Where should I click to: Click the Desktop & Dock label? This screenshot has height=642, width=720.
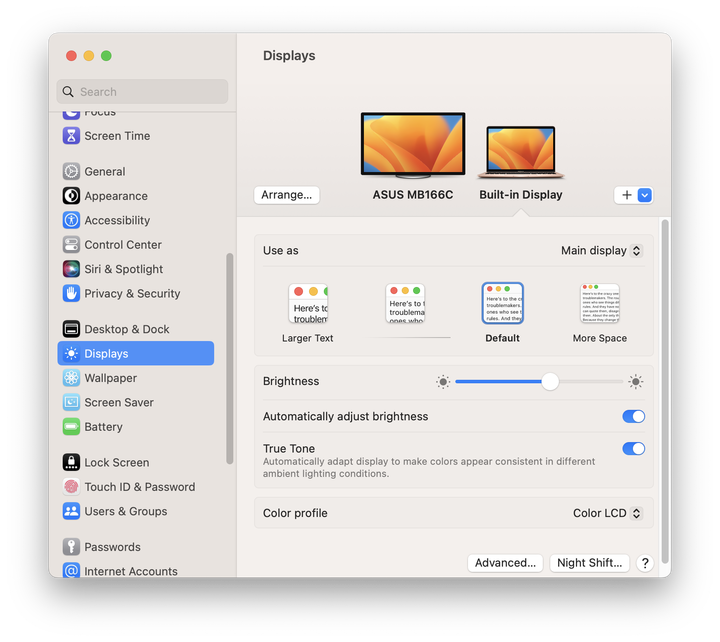(127, 329)
